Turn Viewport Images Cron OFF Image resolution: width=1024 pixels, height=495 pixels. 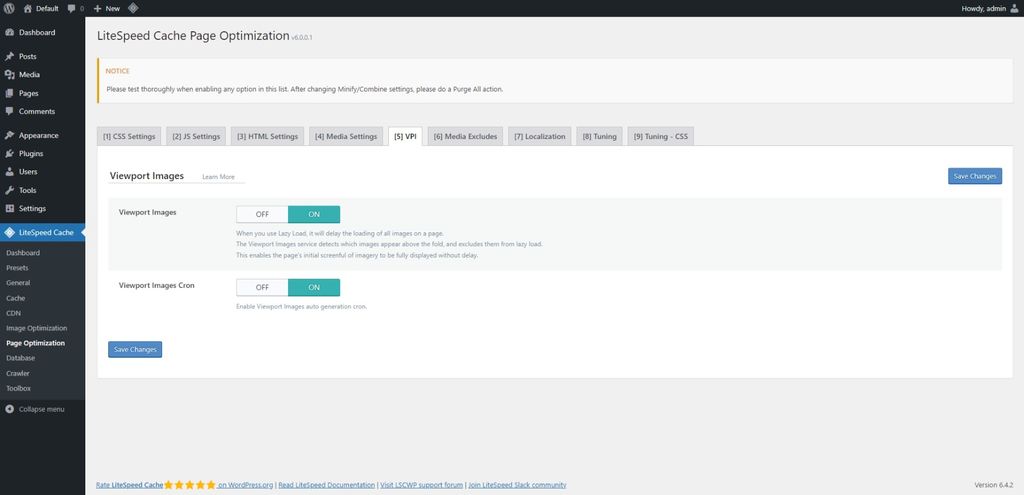click(262, 287)
